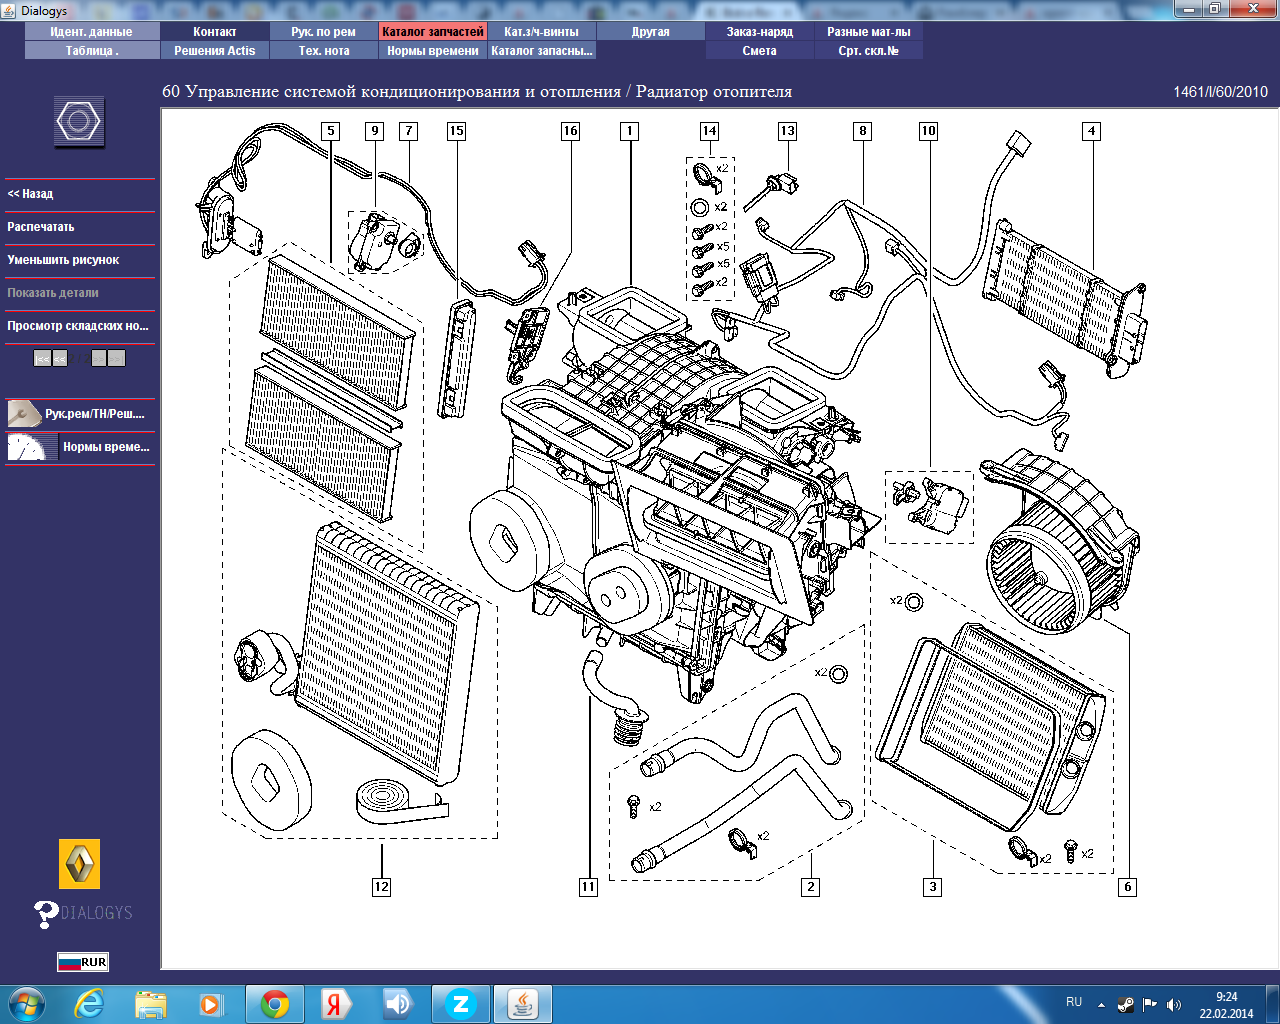The height and width of the screenshot is (1024, 1280).
Task: Select callout number 15 on the diagram
Action: pyautogui.click(x=456, y=131)
